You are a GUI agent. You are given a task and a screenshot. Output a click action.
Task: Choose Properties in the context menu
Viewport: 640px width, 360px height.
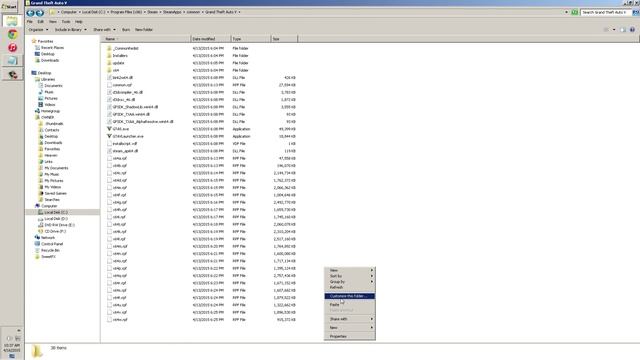pos(350,336)
